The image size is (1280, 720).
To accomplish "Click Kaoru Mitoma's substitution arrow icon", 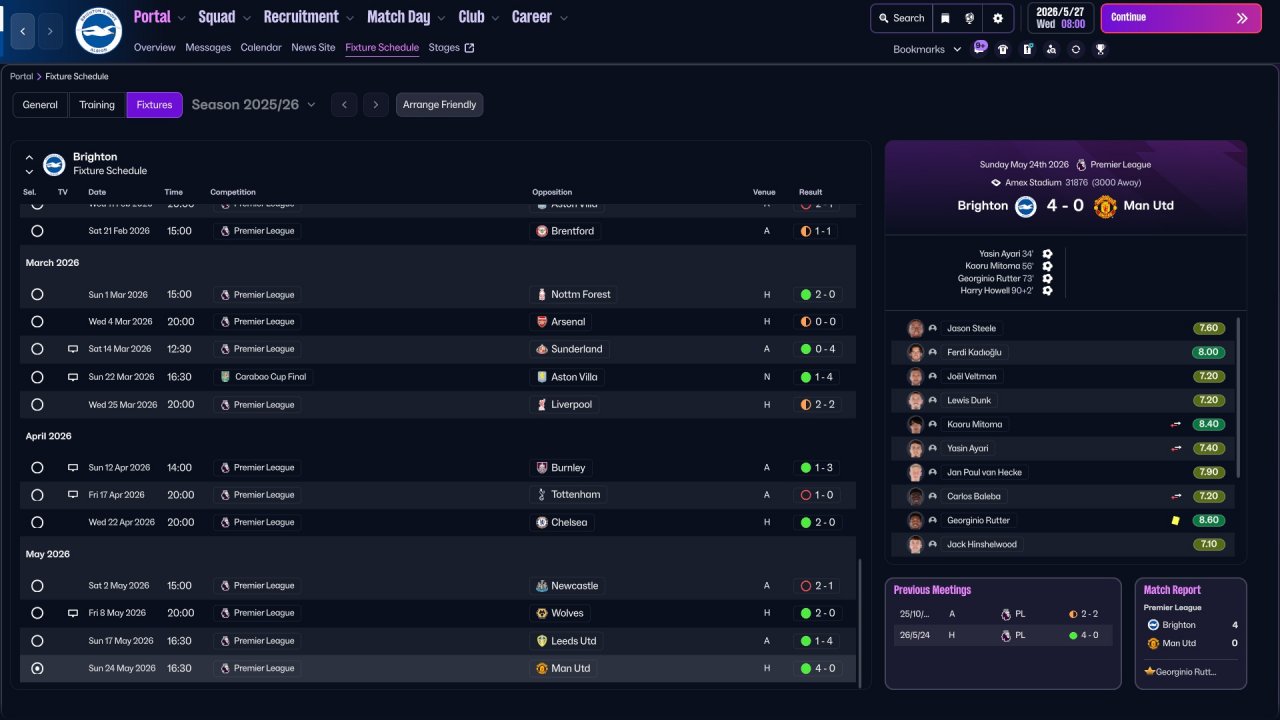I will (x=1176, y=424).
